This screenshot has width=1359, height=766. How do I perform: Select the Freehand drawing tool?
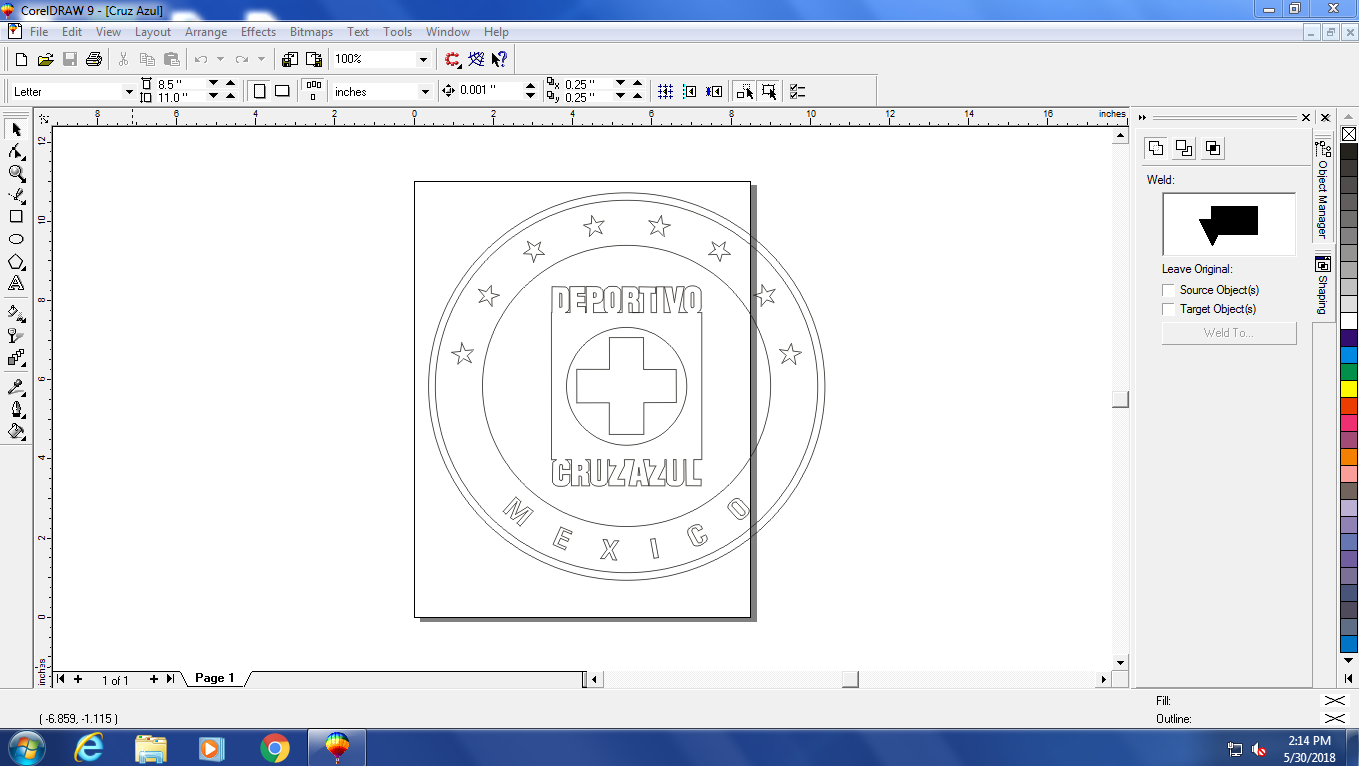tap(16, 195)
